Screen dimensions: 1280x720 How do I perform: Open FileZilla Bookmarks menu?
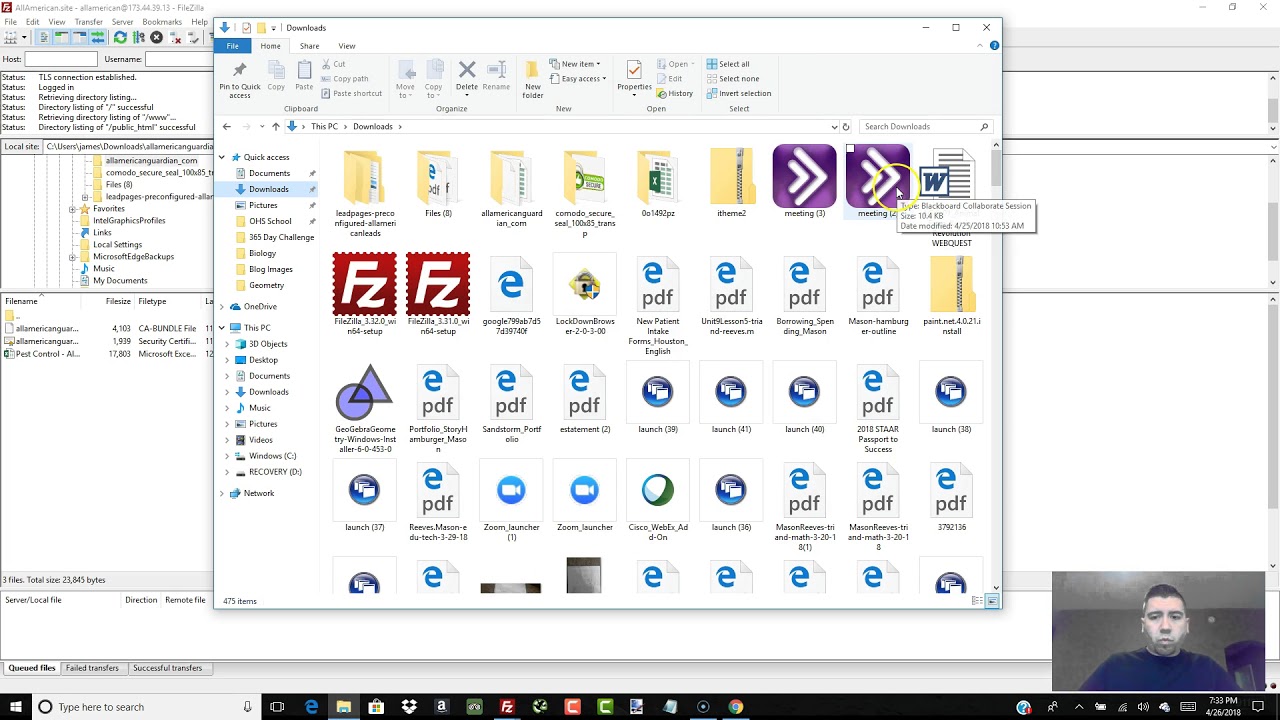pyautogui.click(x=162, y=22)
